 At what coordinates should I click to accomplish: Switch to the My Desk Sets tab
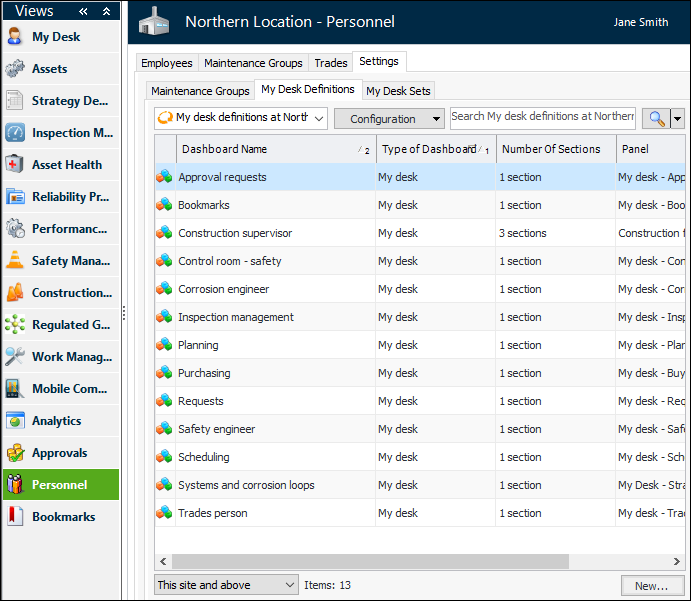[x=398, y=91]
